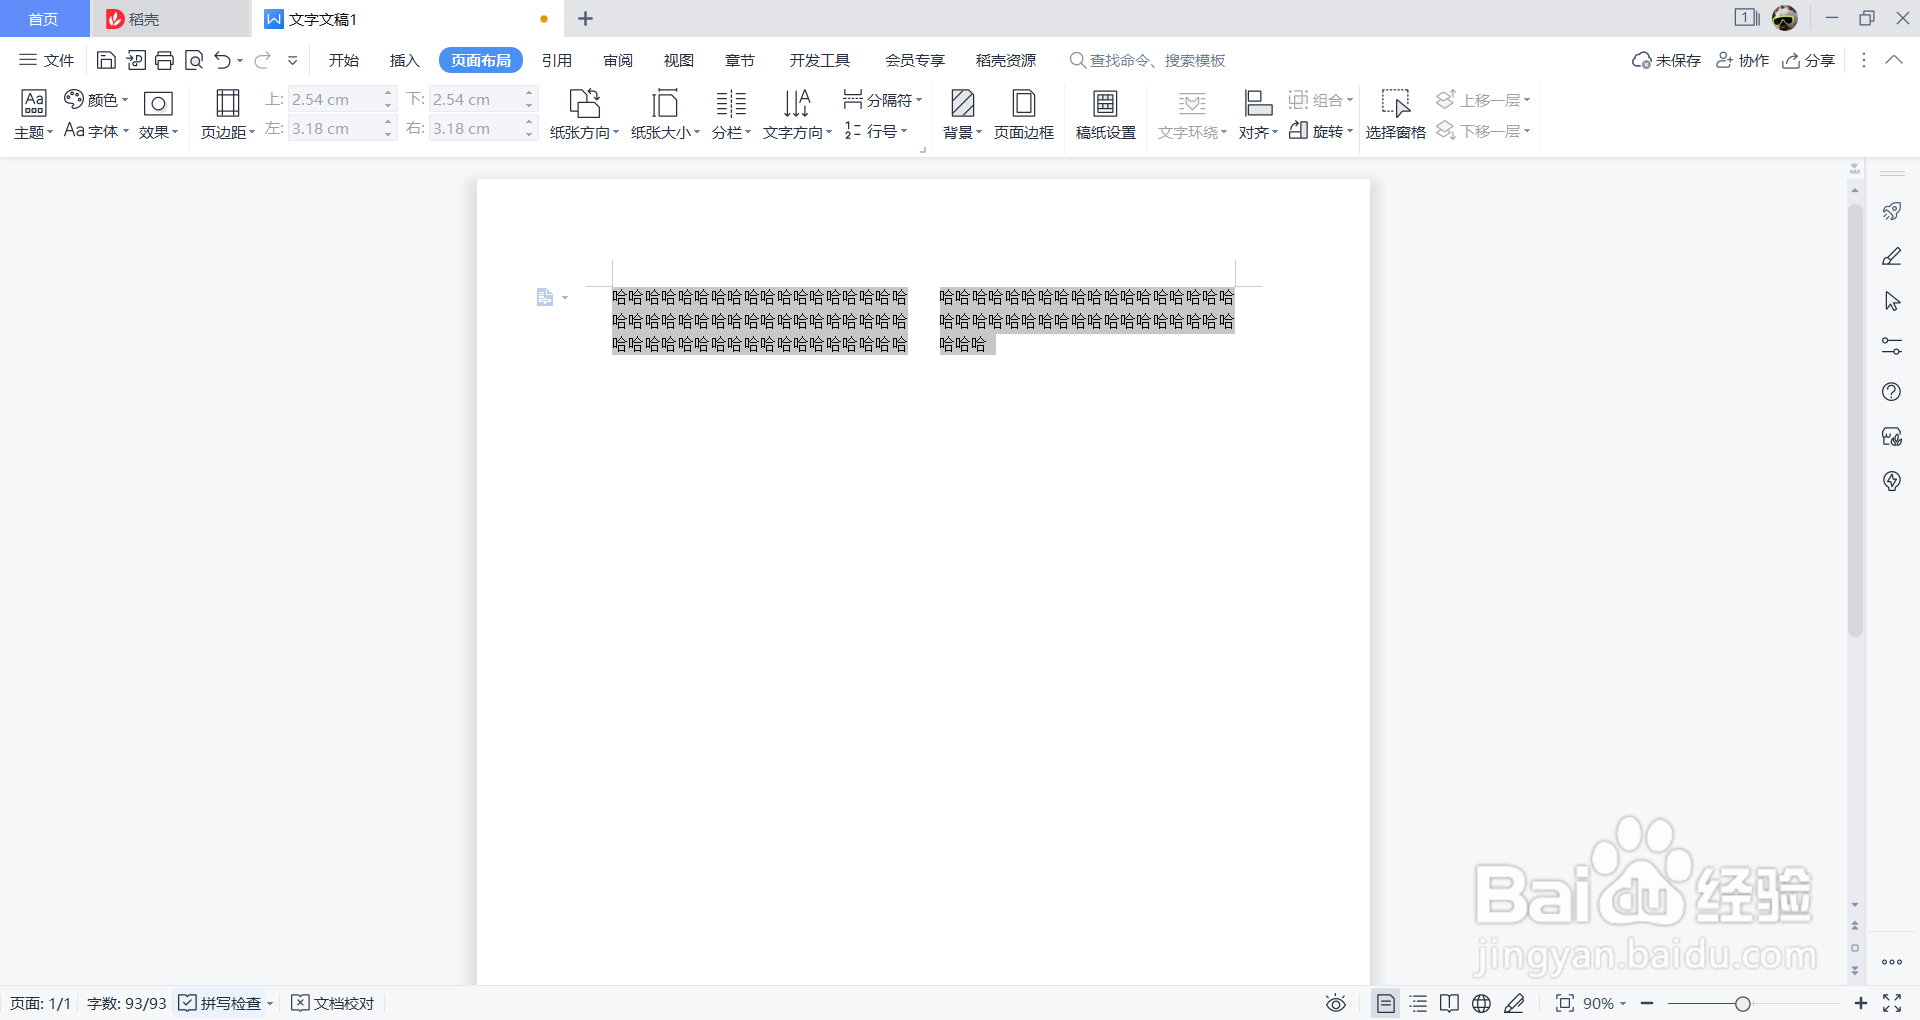
Task: Click the sliders settings icon in right sidebar
Action: tap(1892, 346)
